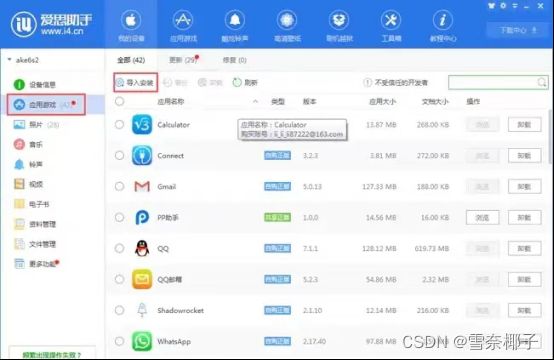Select the QQ row checkbox
Image resolution: width=554 pixels, height=360 pixels.
[119, 248]
